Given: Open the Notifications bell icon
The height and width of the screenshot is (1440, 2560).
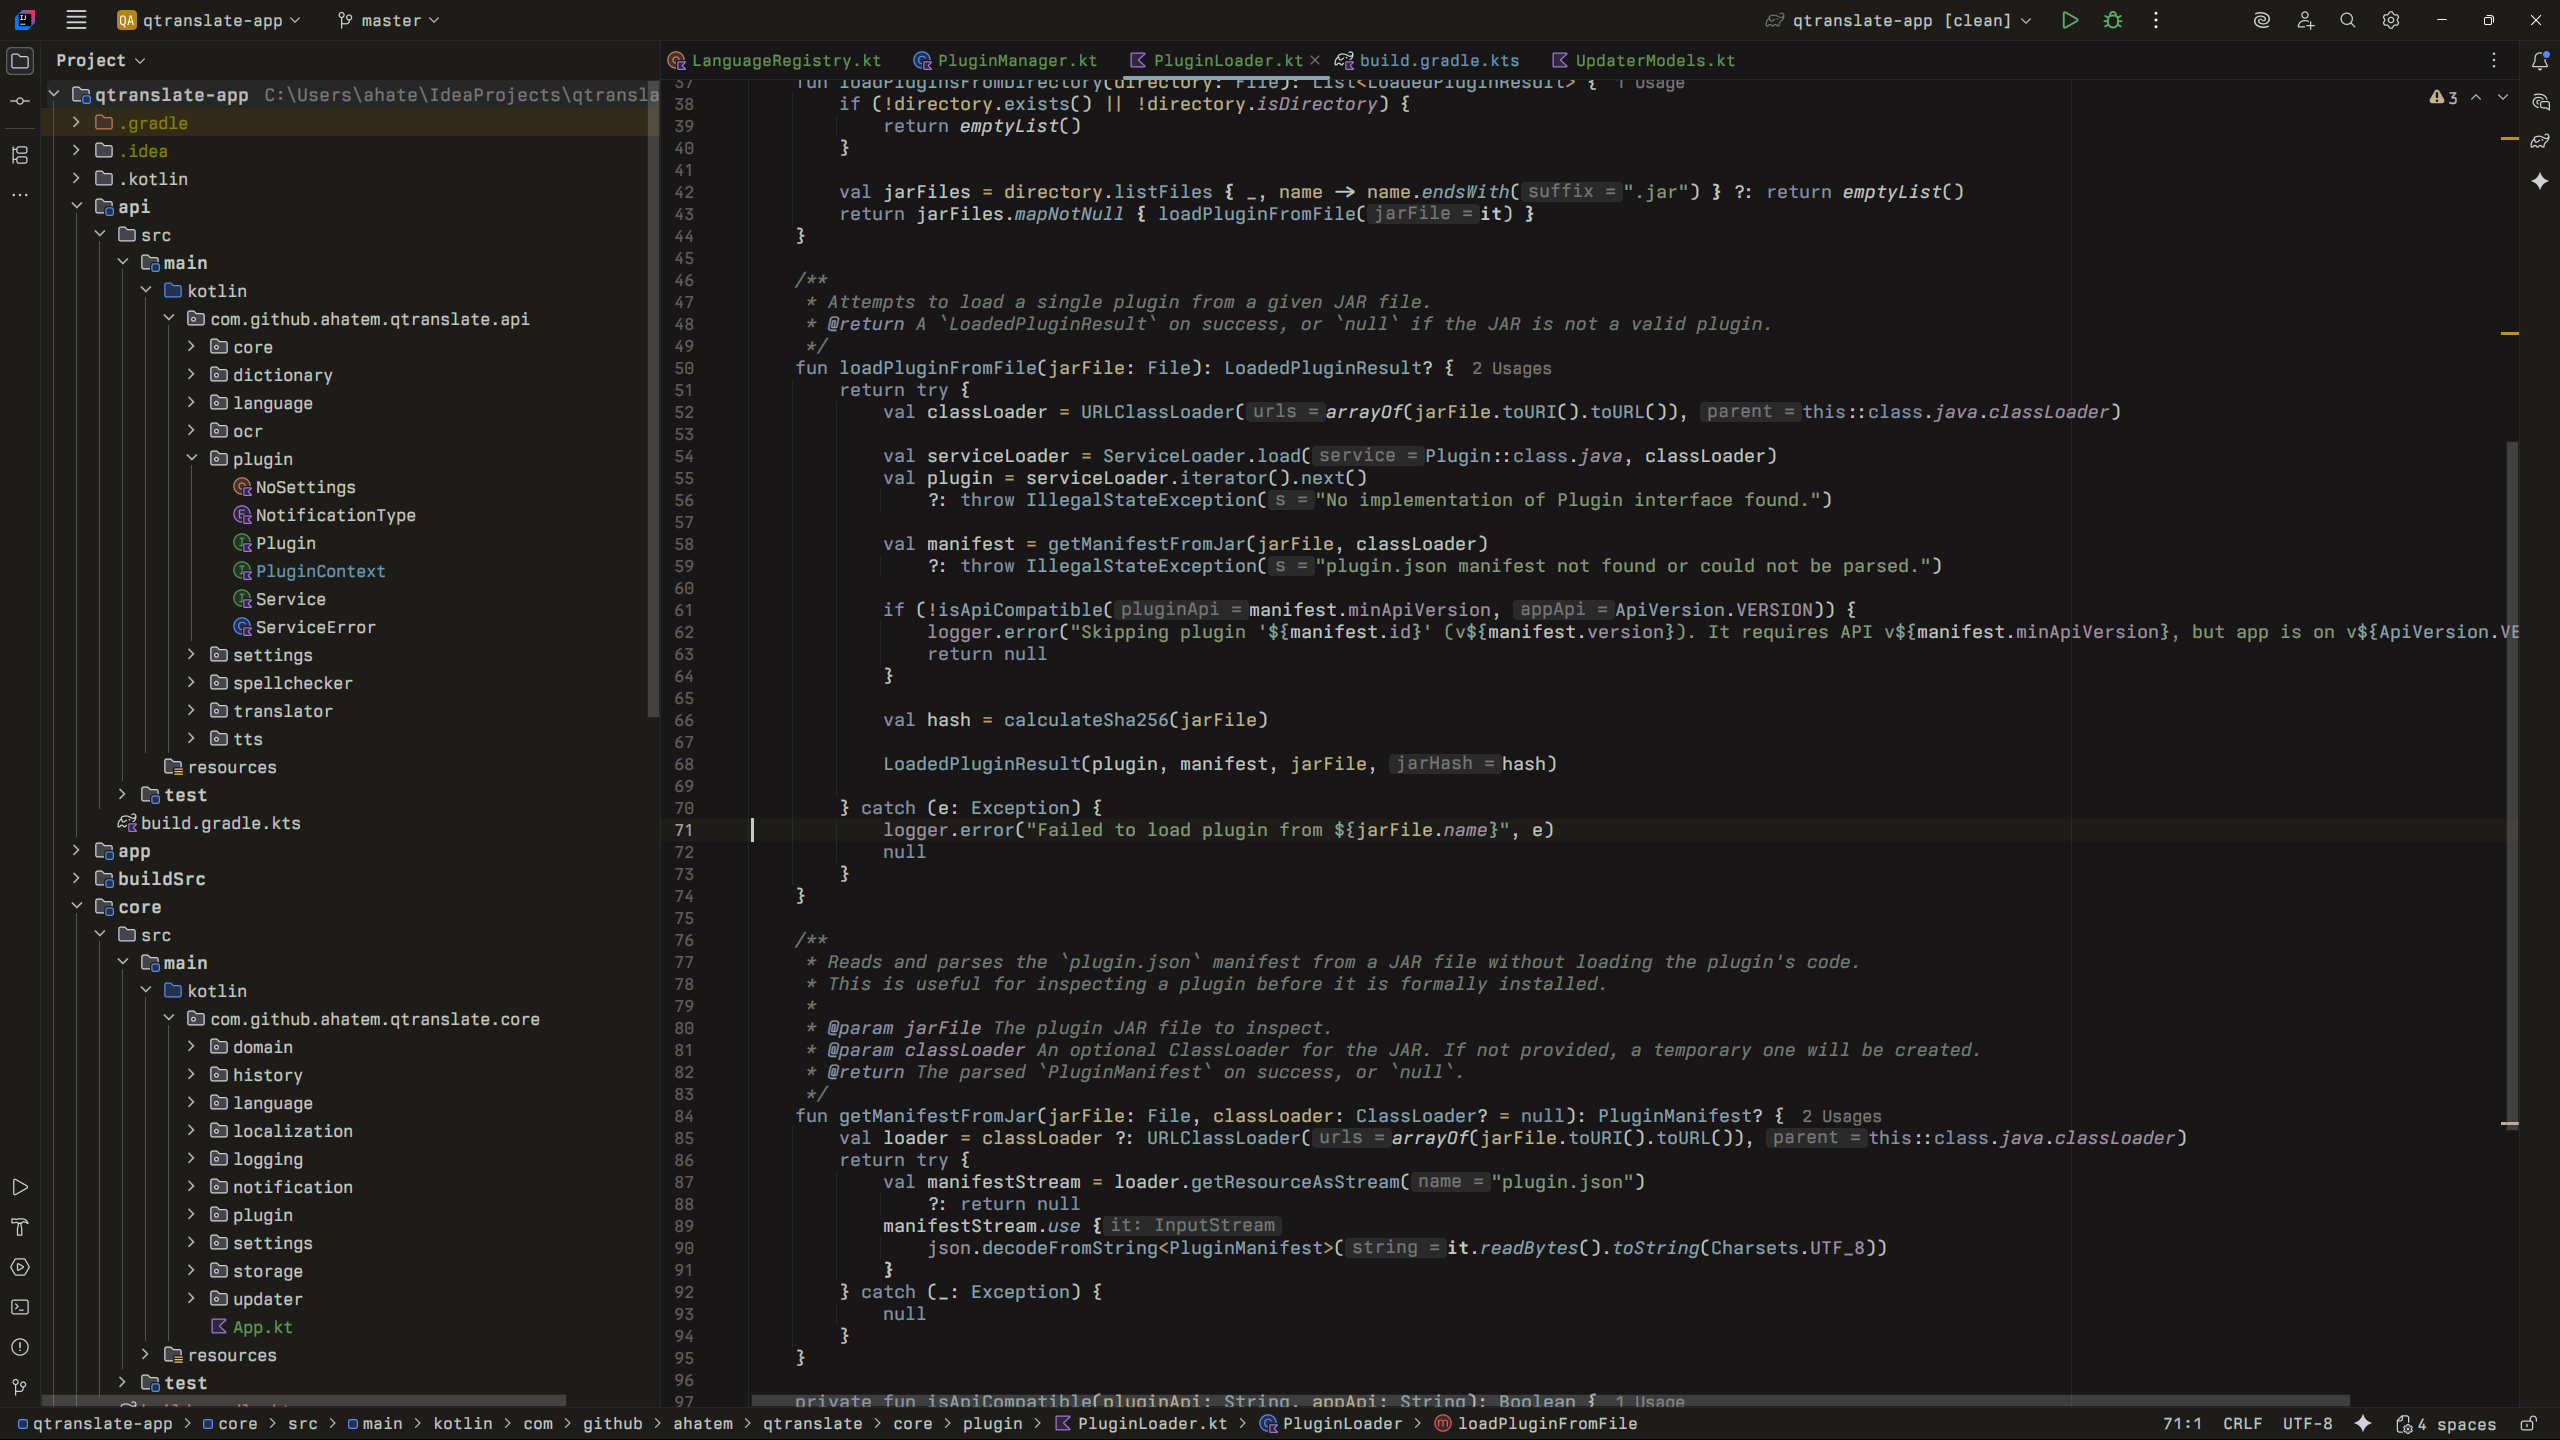Looking at the screenshot, I should 2540,61.
